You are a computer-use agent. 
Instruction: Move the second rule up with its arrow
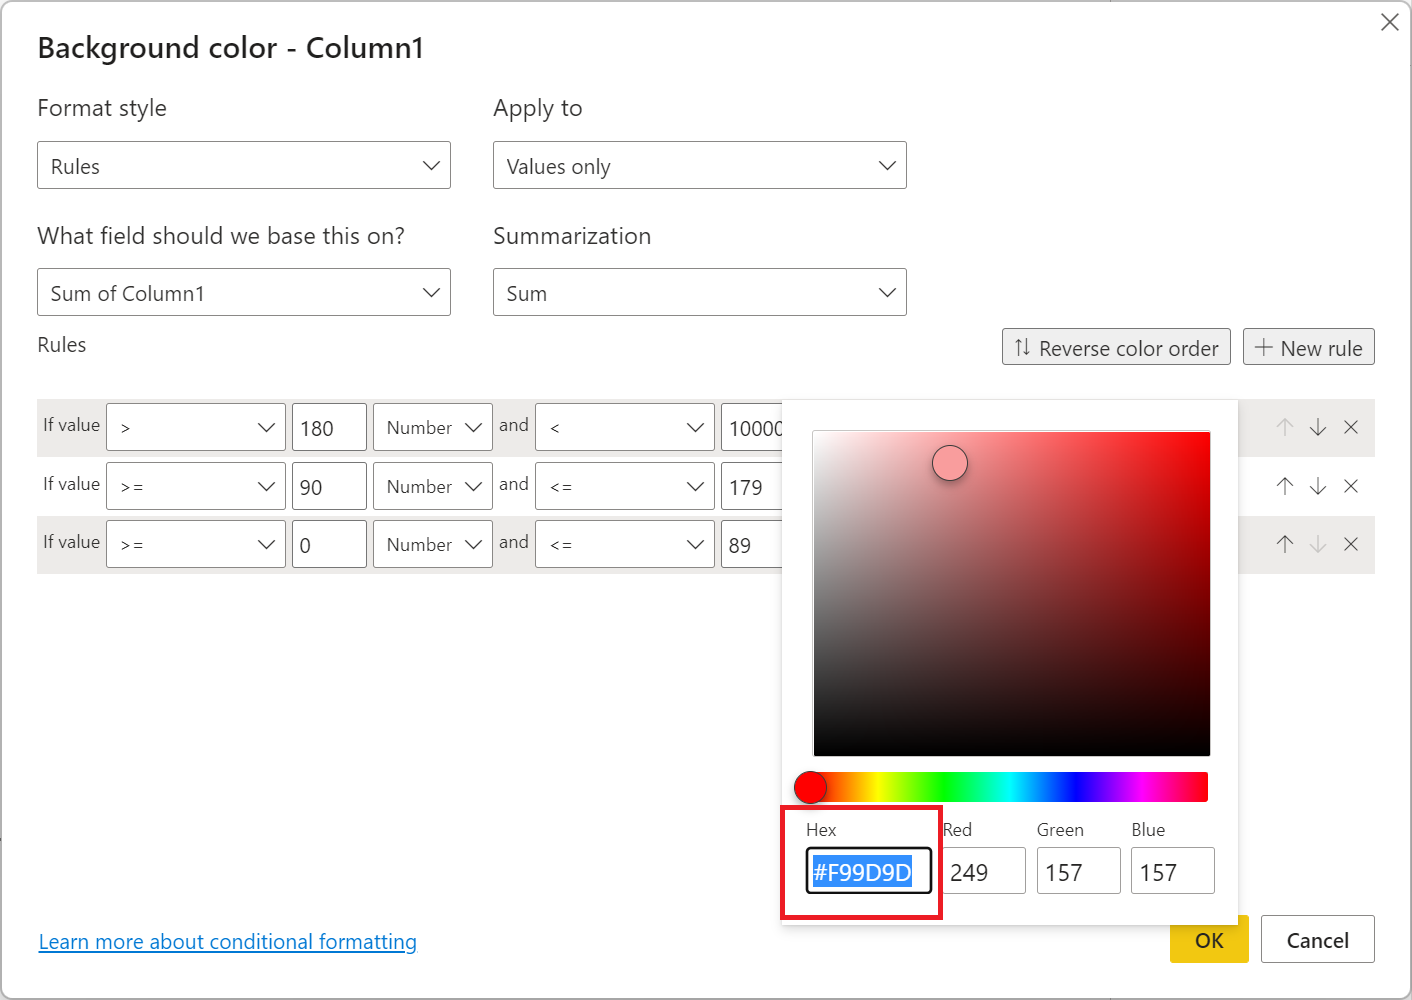point(1285,486)
